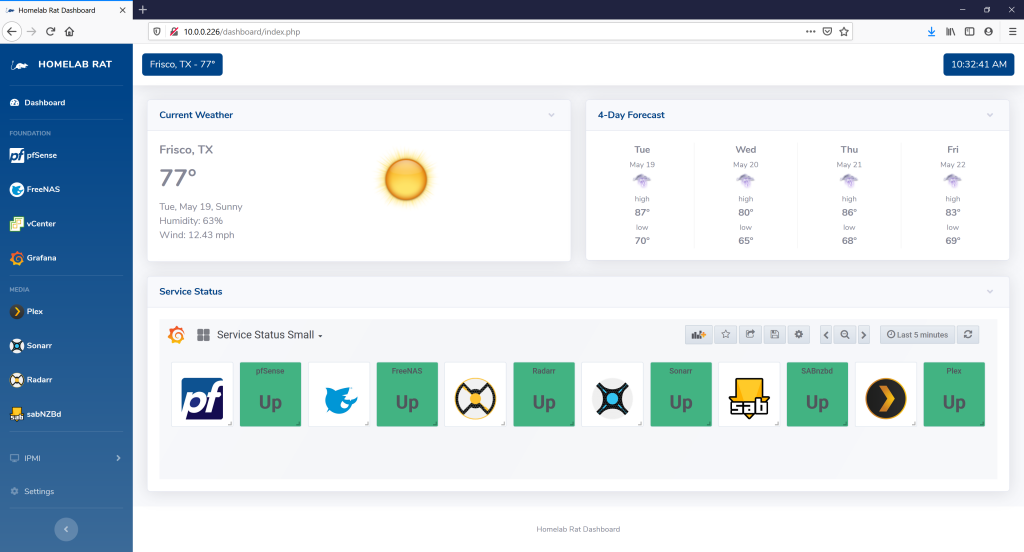1024x552 pixels.
Task: Star the Grafana dashboard
Action: click(726, 334)
